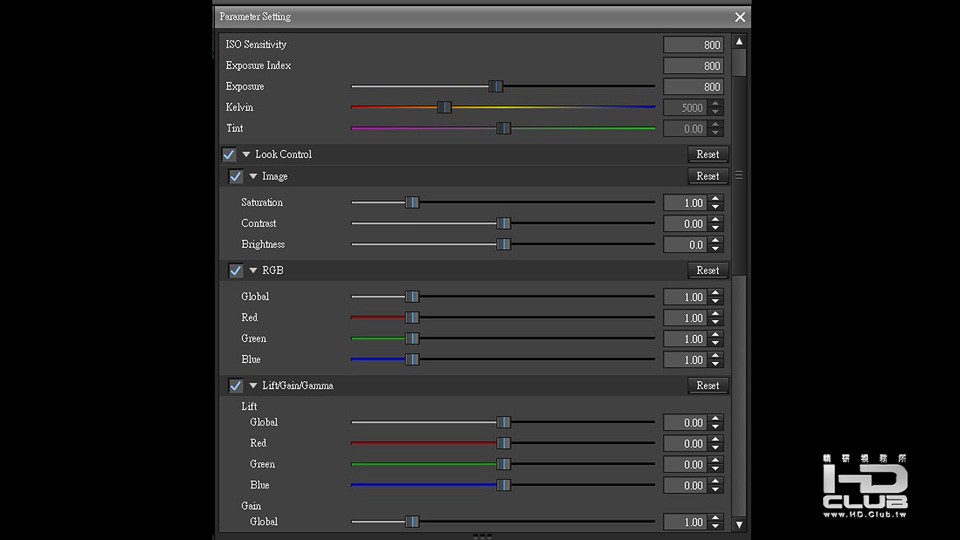Uncheck the Image section checkbox
This screenshot has width=960, height=540.
236,176
